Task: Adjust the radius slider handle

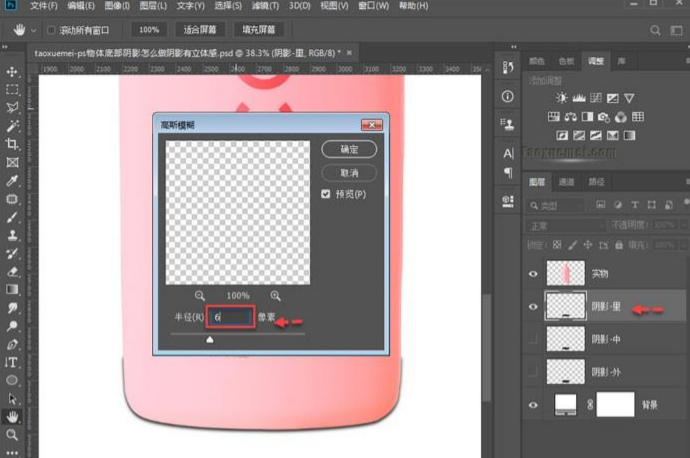Action: 210,339
